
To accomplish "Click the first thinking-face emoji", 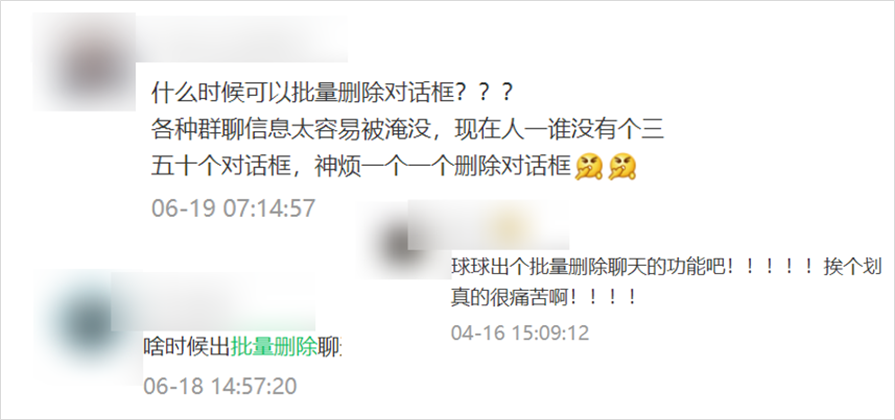I will [588, 168].
